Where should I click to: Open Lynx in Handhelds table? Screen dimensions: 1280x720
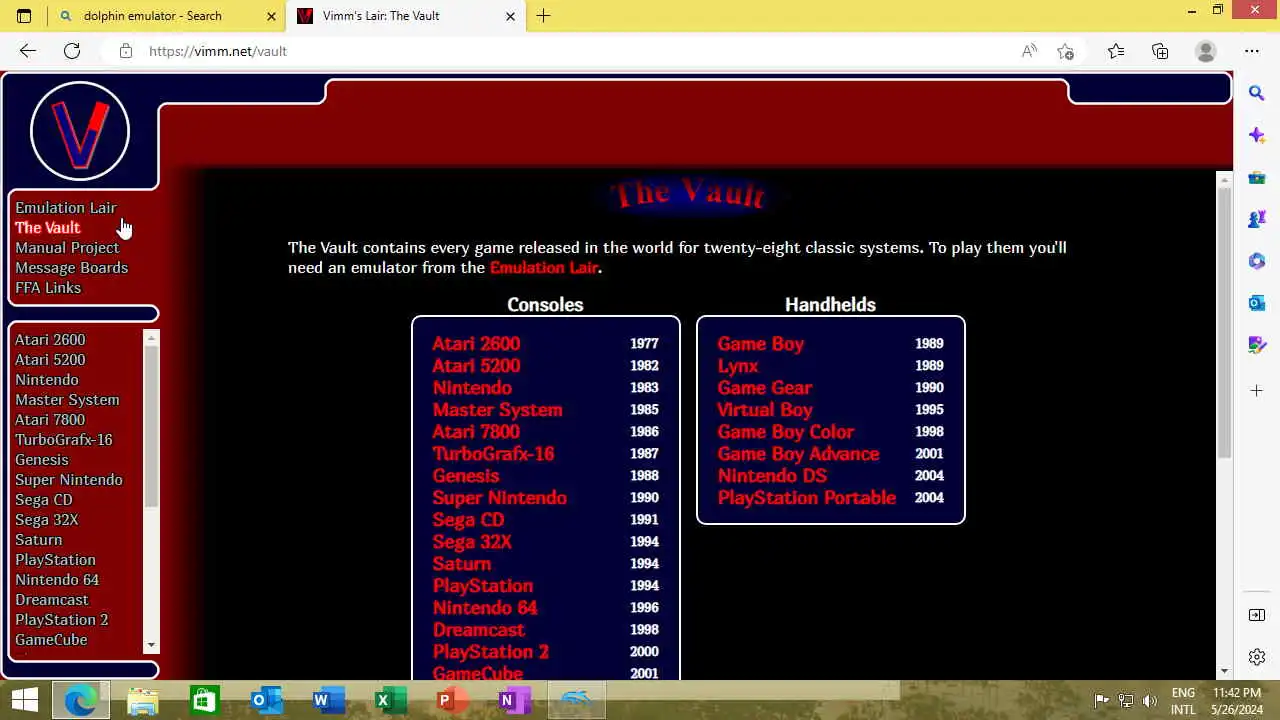(x=738, y=365)
